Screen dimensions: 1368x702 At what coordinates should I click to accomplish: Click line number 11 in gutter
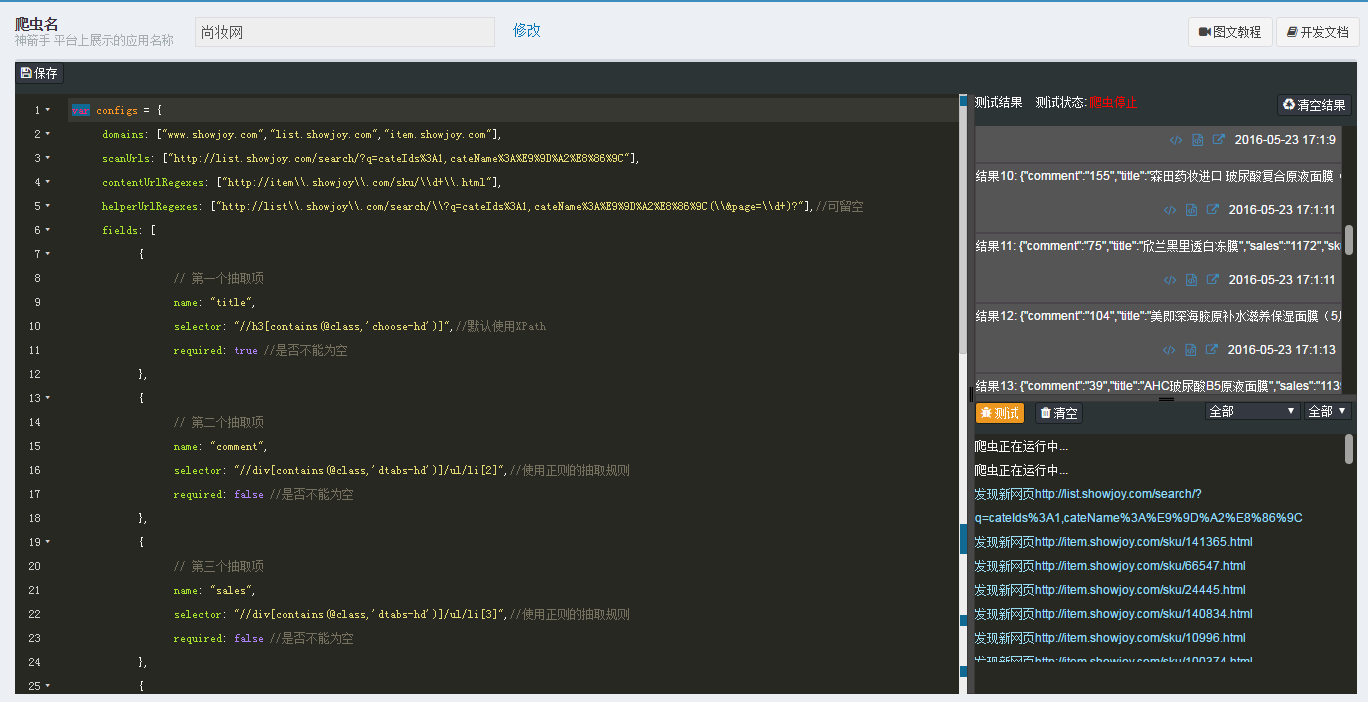(x=35, y=350)
